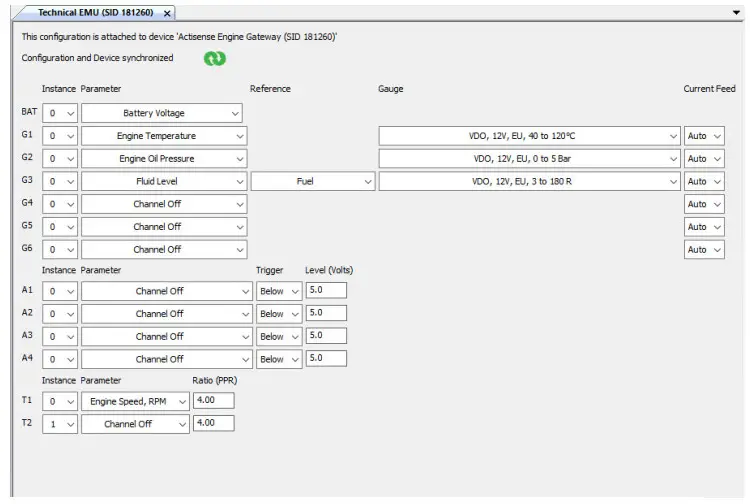Viewport: 750px width, 504px height.
Task: Click the 'Ratio (PPR)' column header
Action: [x=215, y=381]
